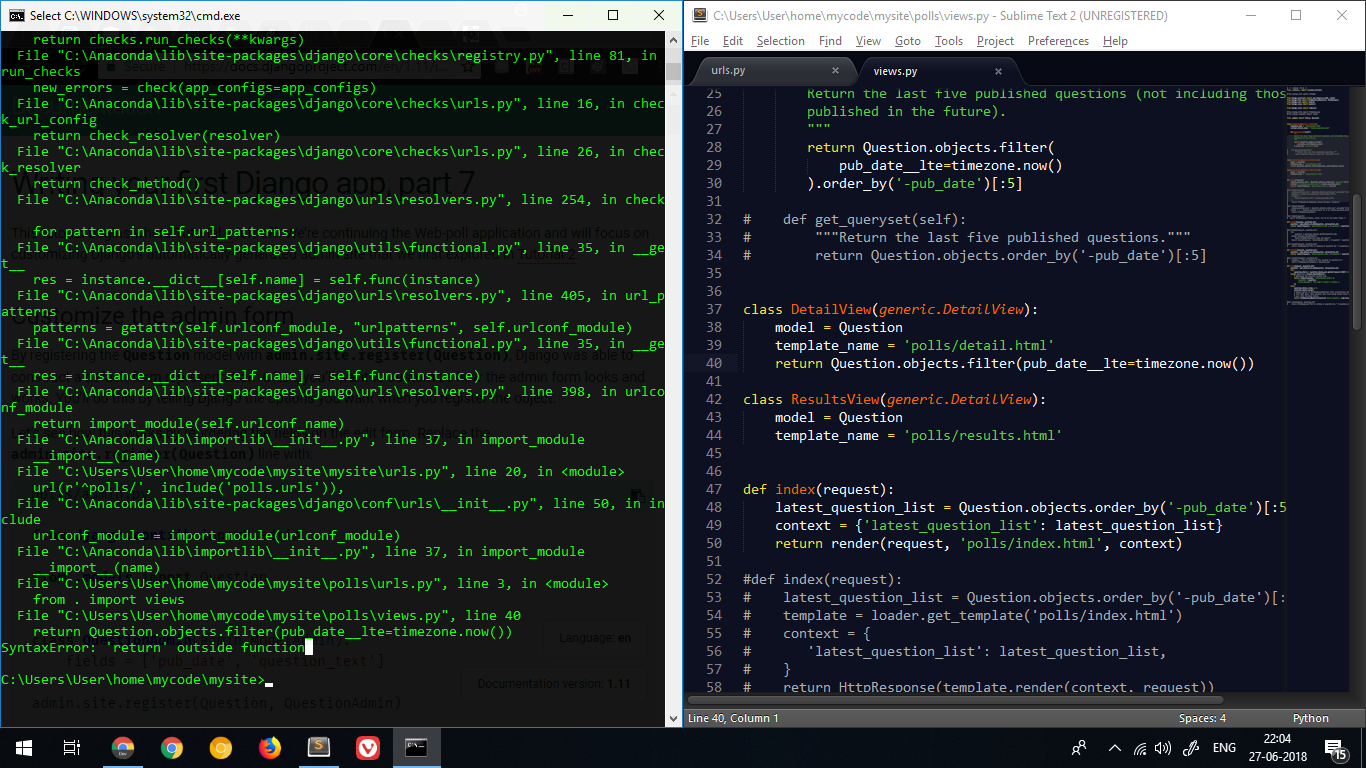Open Python syntax selector in status bar
Screen dimensions: 1366x768
point(1310,718)
